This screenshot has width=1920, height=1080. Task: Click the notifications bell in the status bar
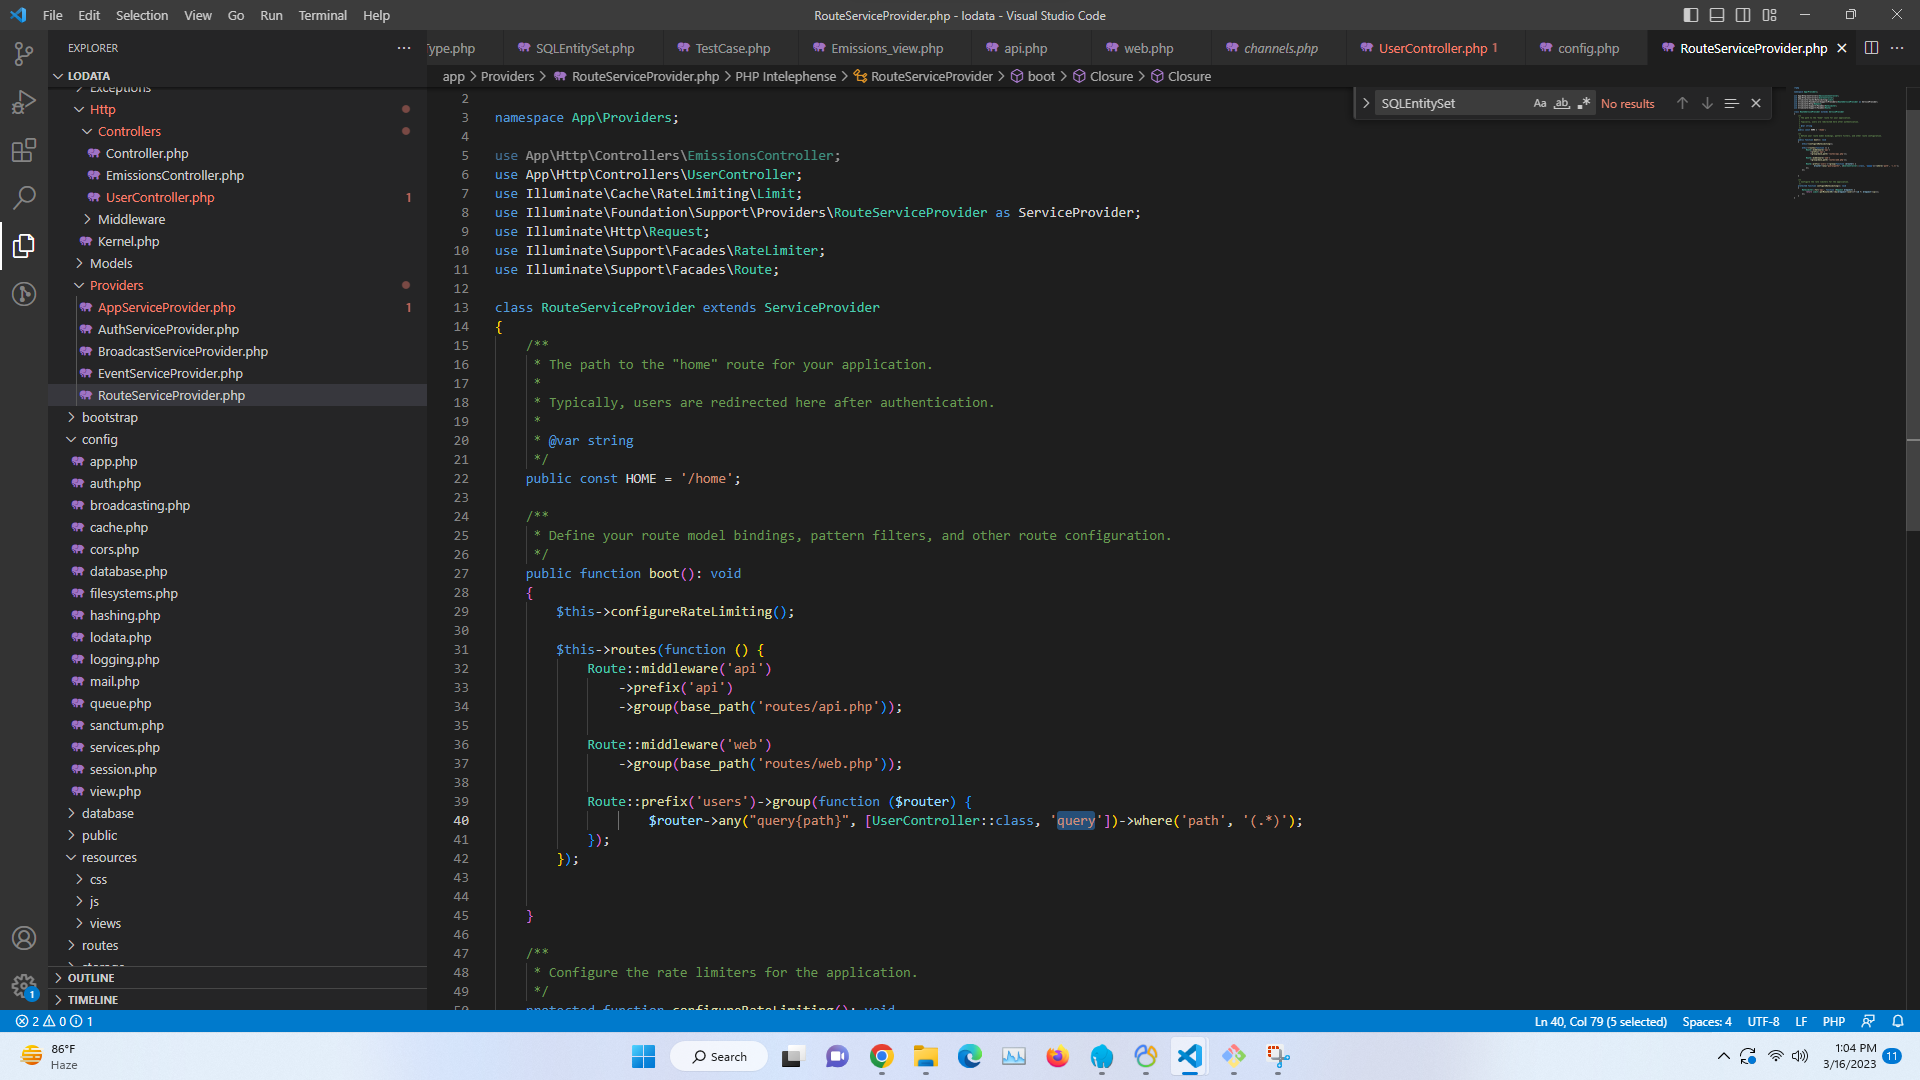point(1898,1021)
